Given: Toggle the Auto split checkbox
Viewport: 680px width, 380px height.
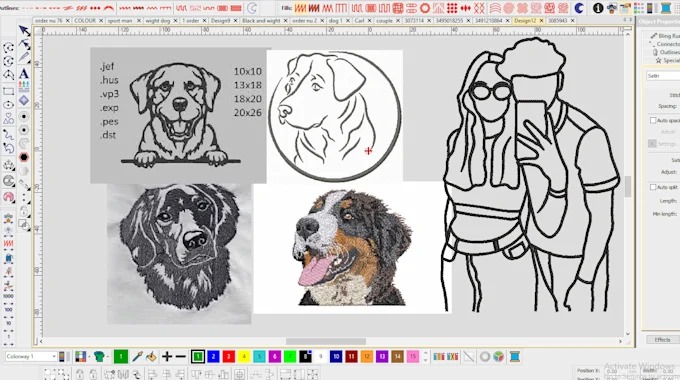Looking at the screenshot, I should click(653, 187).
